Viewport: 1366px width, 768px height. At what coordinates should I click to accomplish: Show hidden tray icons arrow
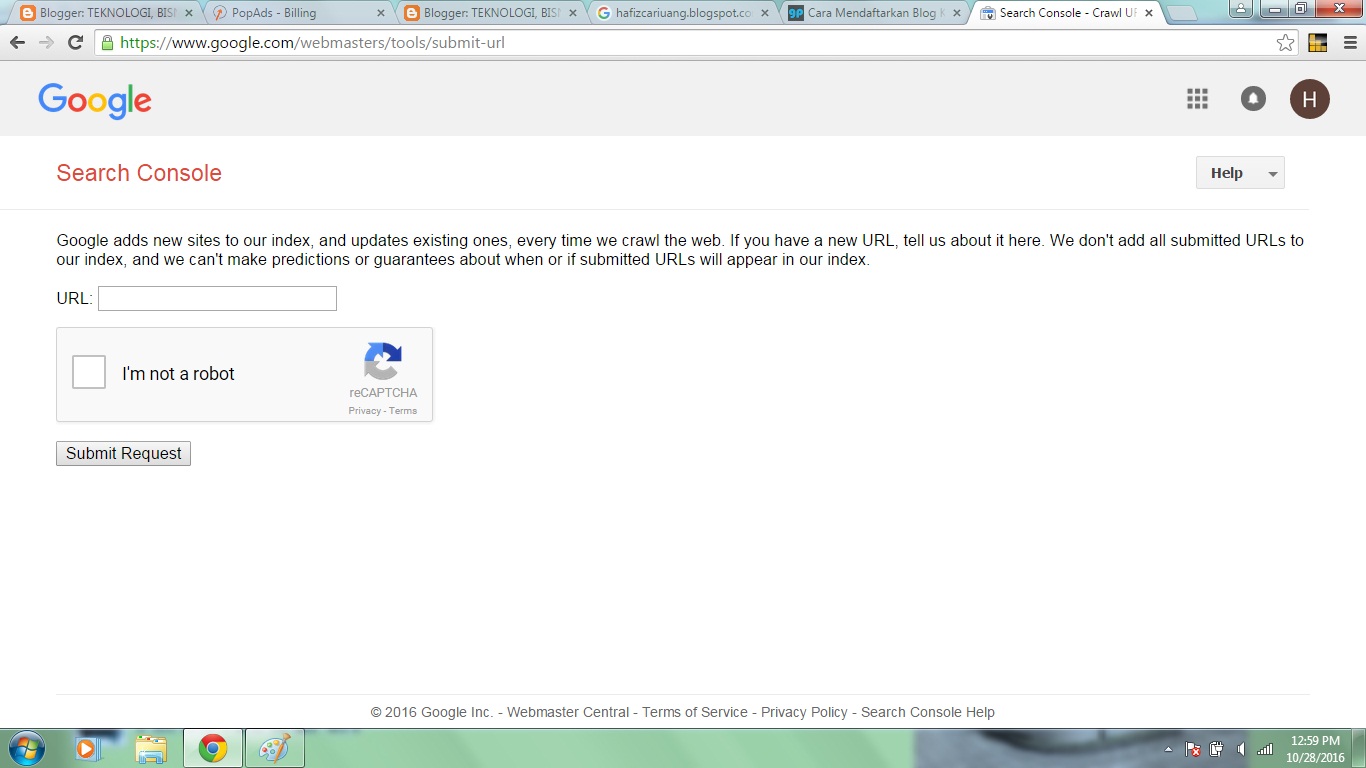[x=1168, y=749]
